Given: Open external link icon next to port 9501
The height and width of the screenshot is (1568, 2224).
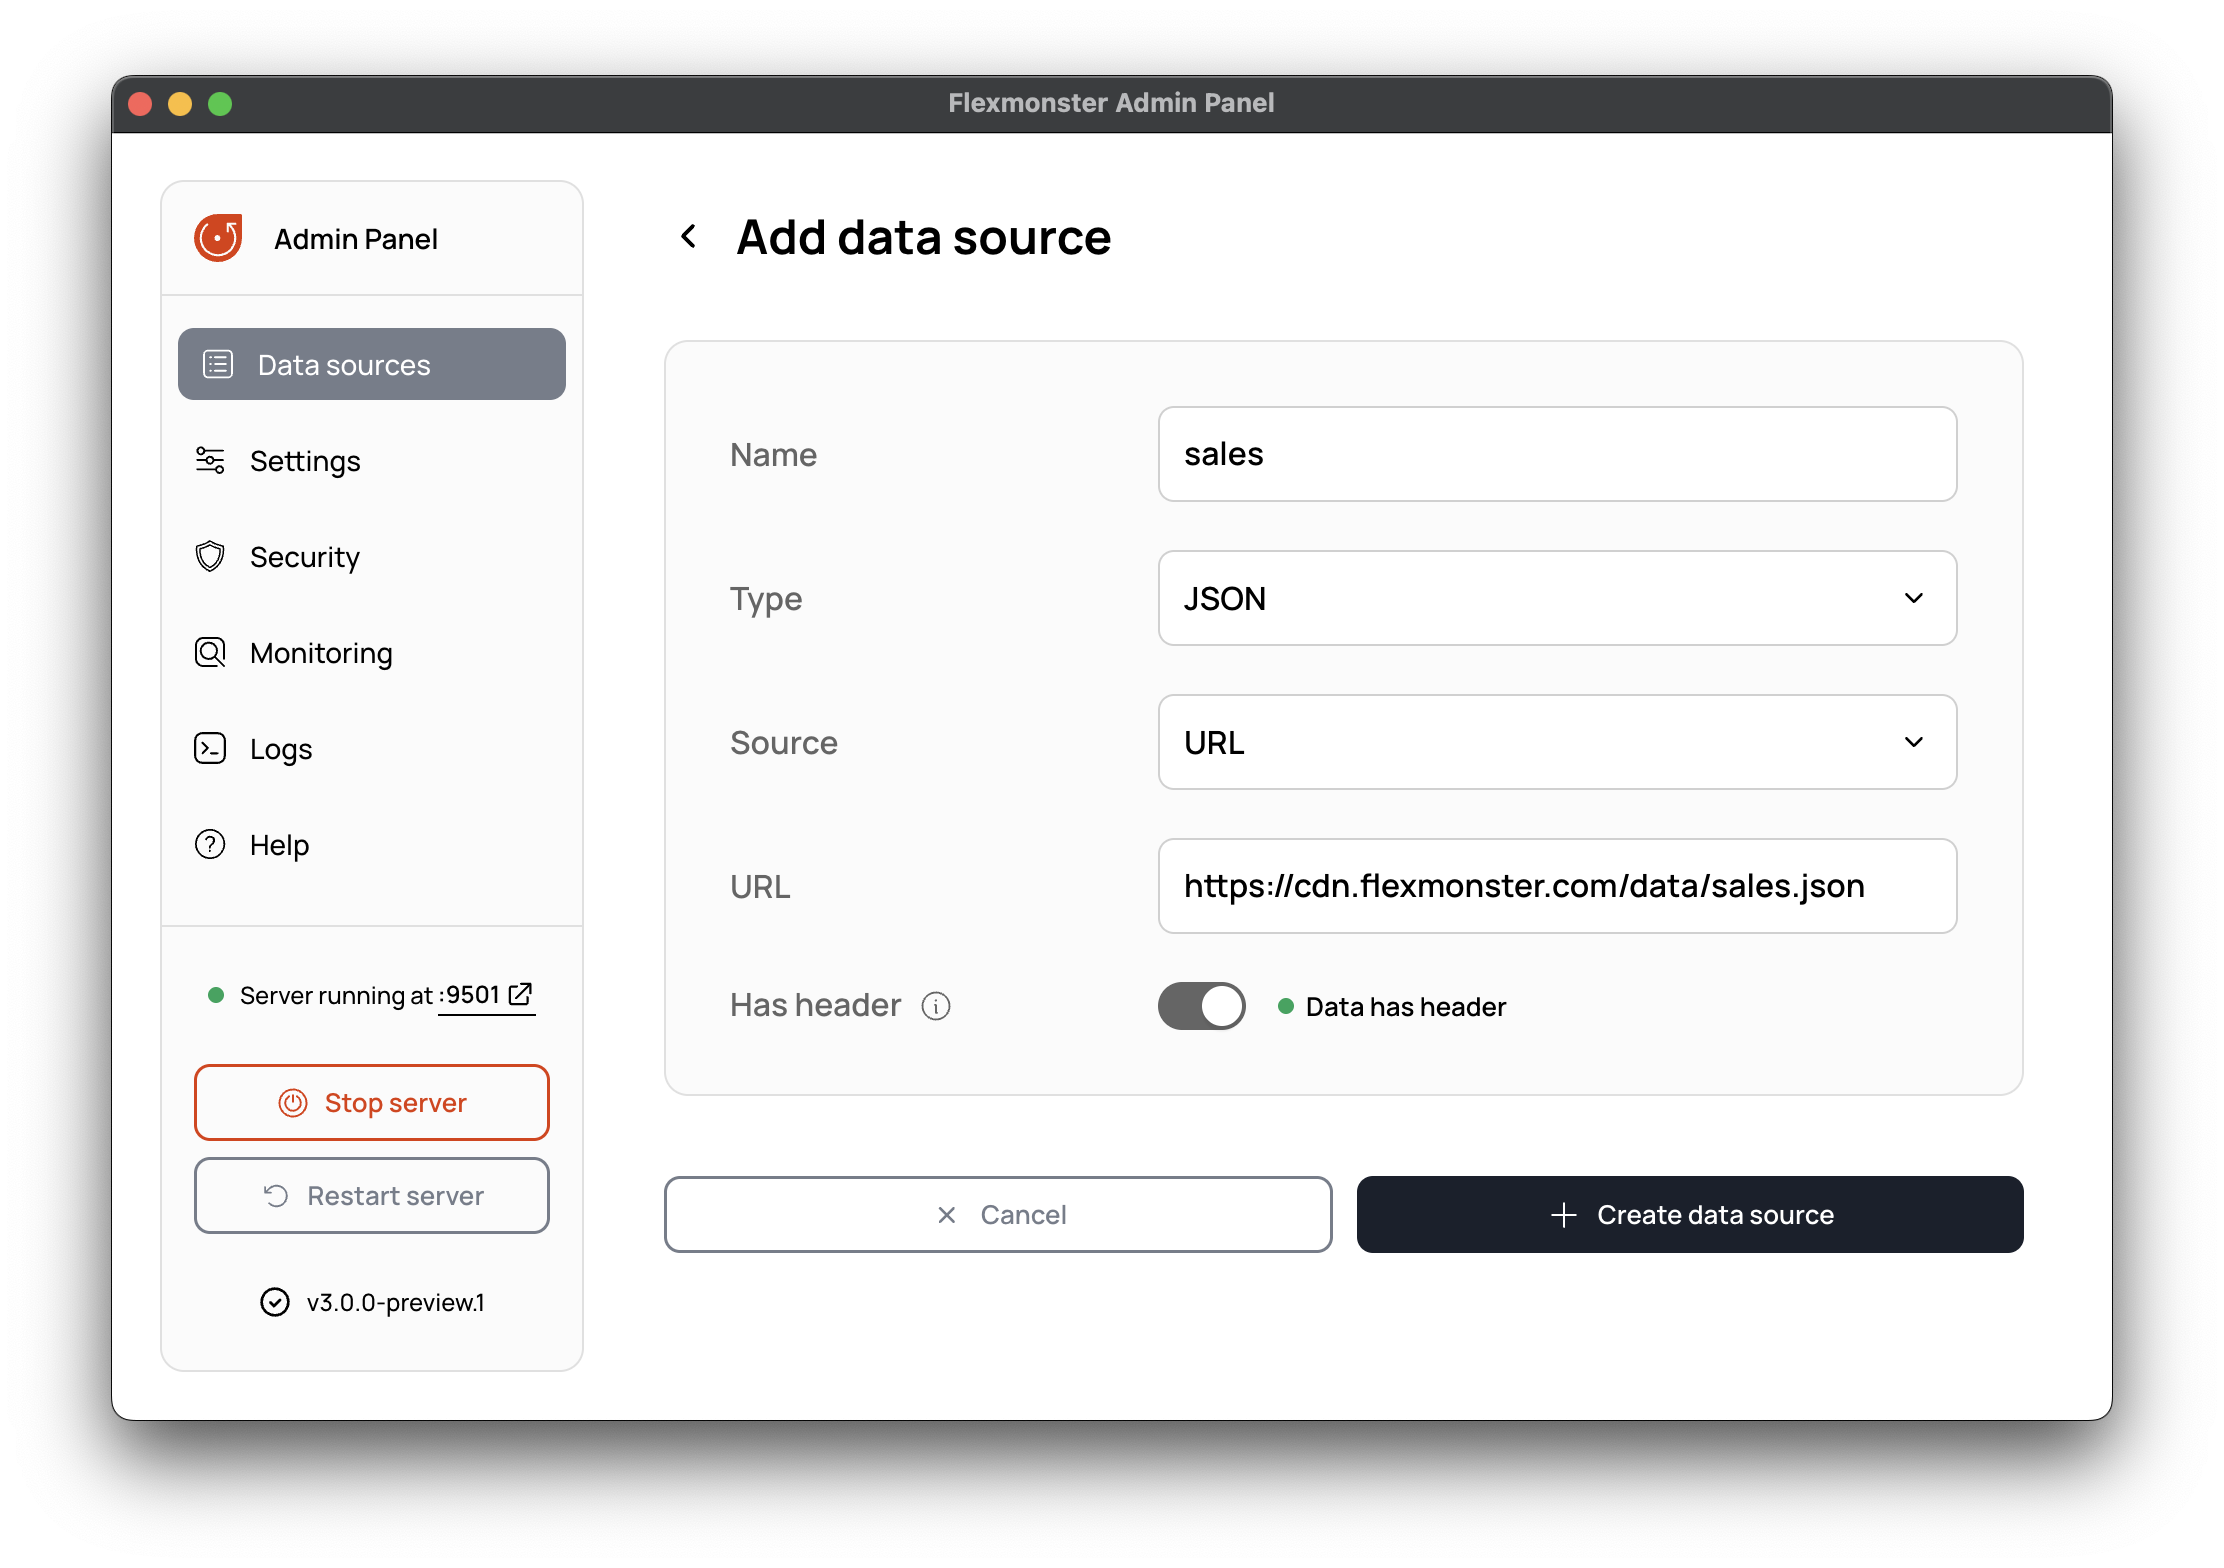Looking at the screenshot, I should click(520, 994).
